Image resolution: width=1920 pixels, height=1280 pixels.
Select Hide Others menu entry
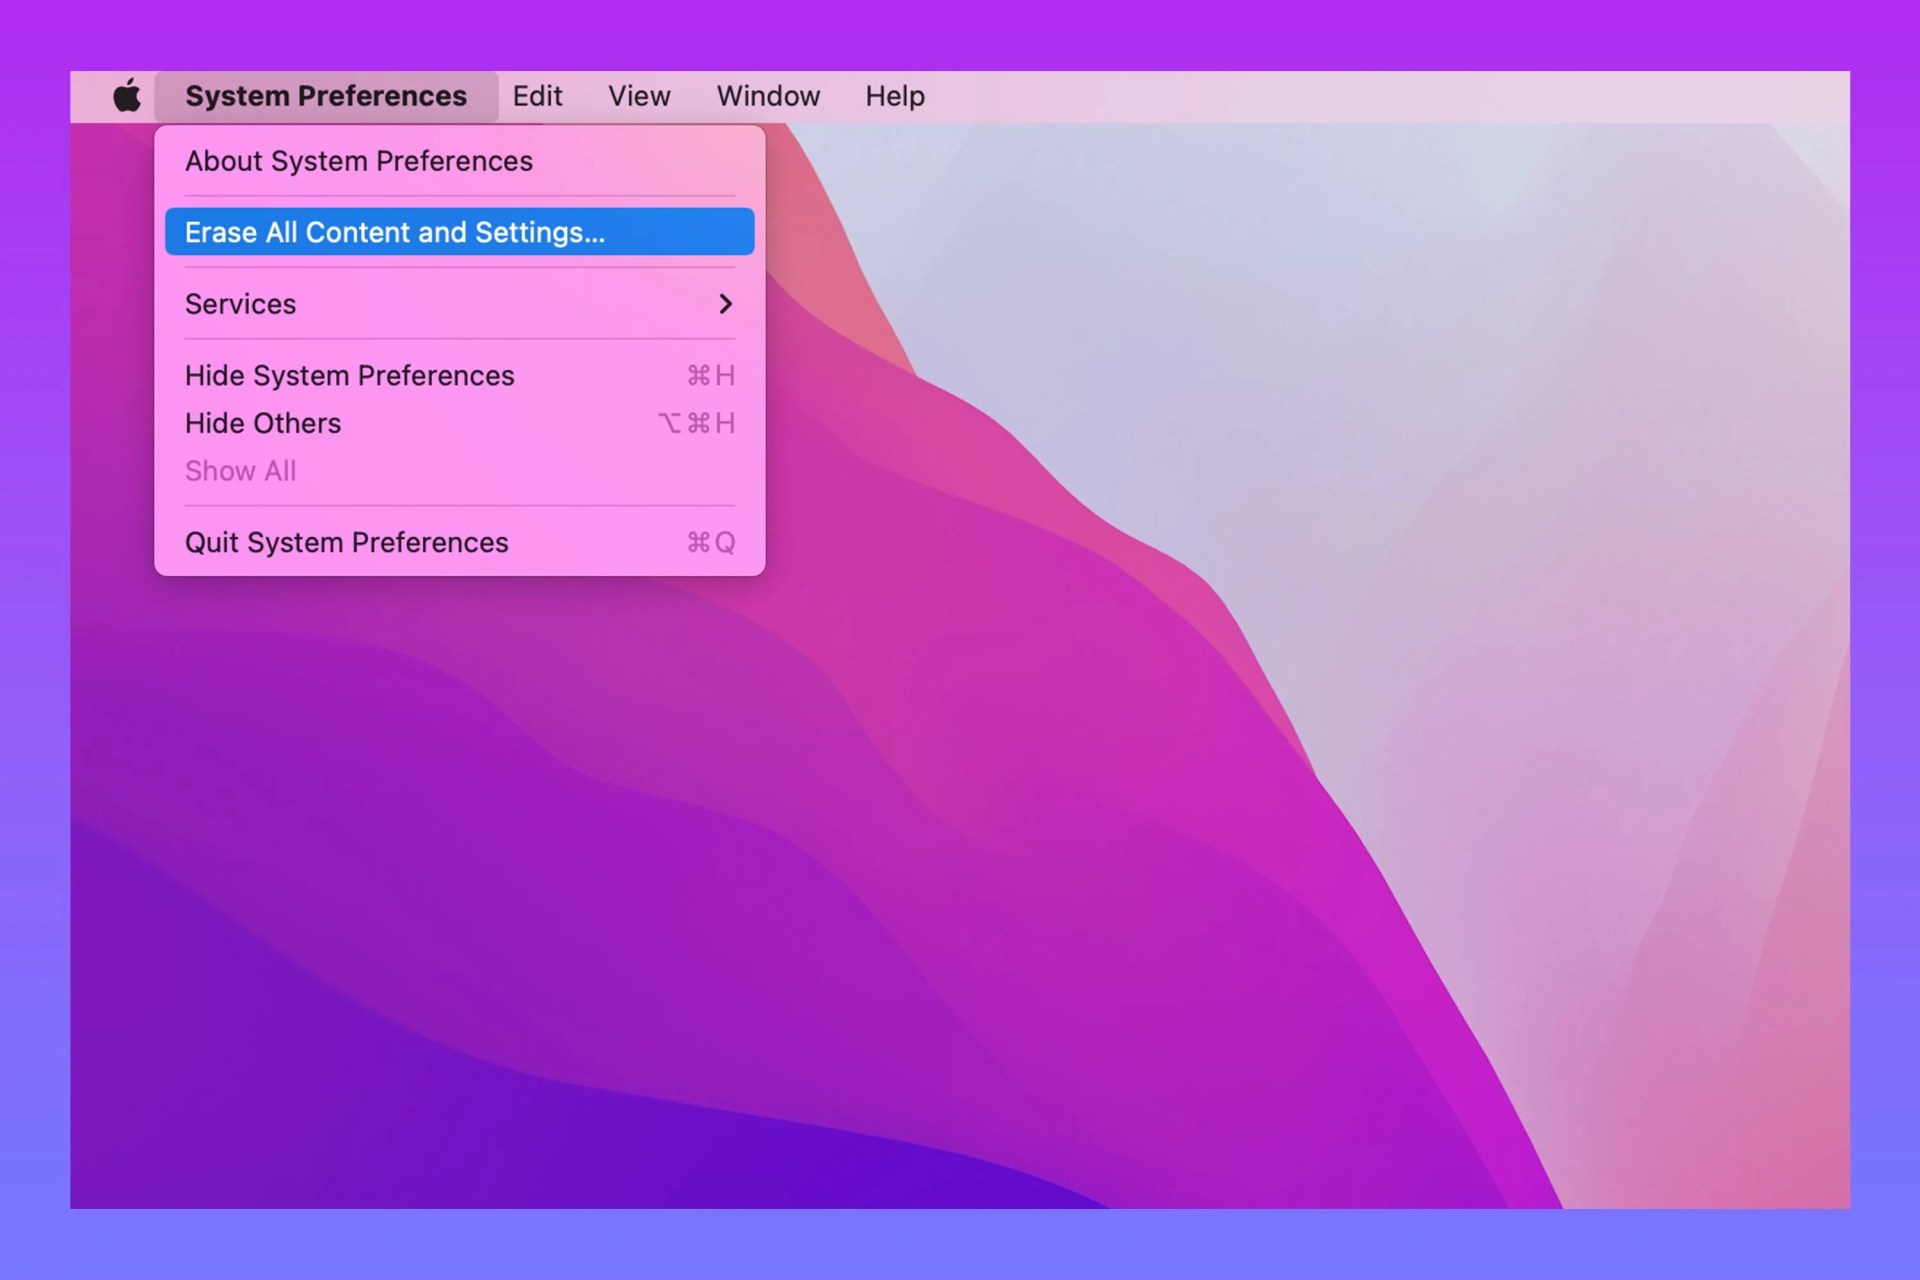click(x=460, y=424)
